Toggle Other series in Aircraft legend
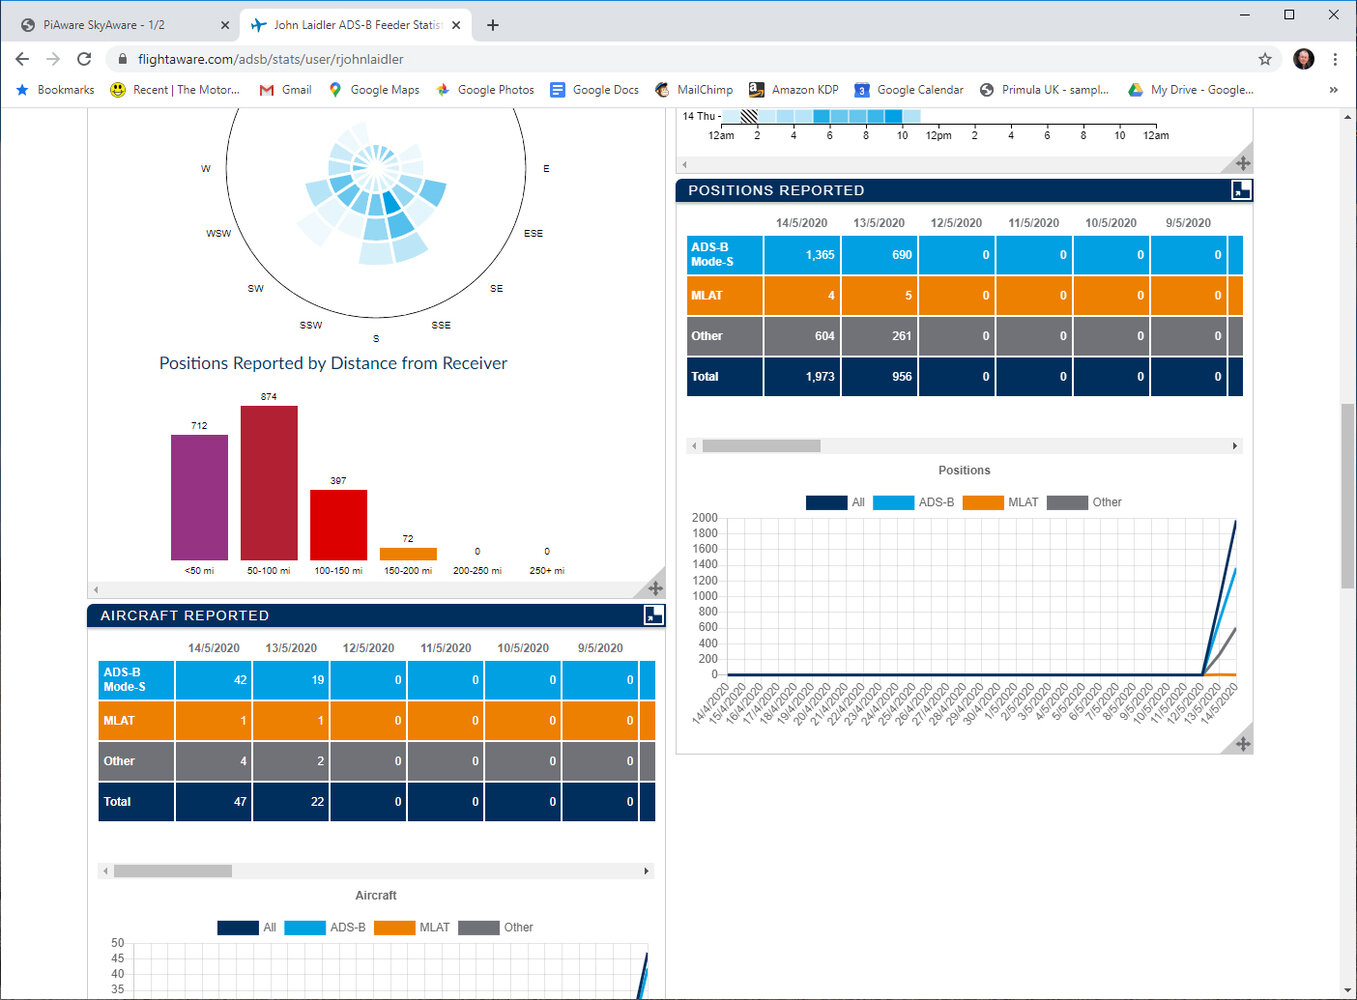The image size is (1357, 1000). point(496,927)
